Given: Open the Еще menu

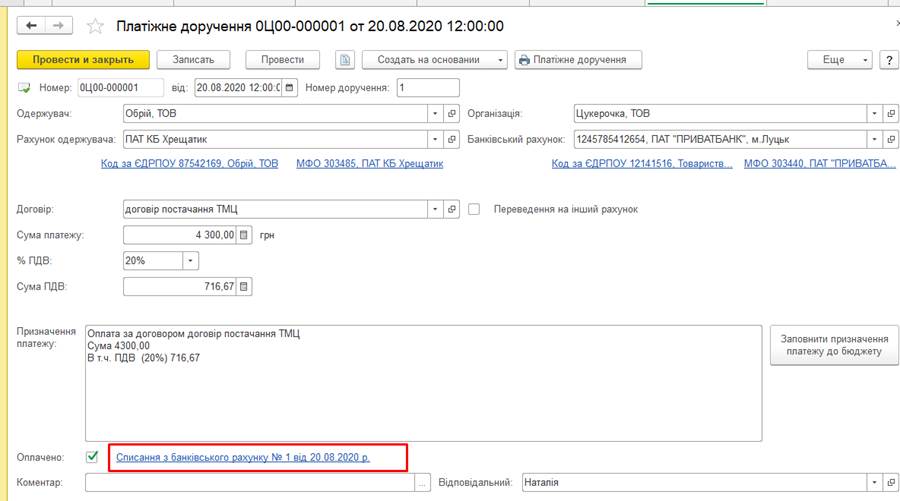Looking at the screenshot, I should pyautogui.click(x=840, y=60).
